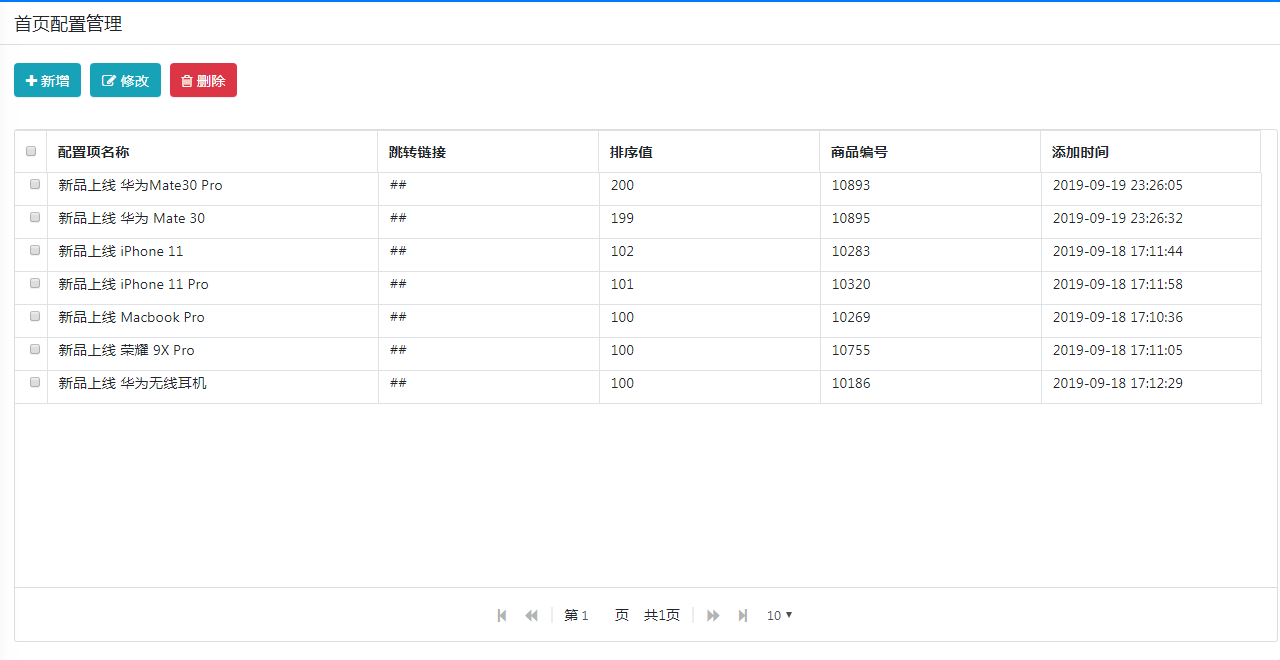Check the row 华为无线耳机 checkbox
Screen dimensions: 1280x660
pos(35,382)
